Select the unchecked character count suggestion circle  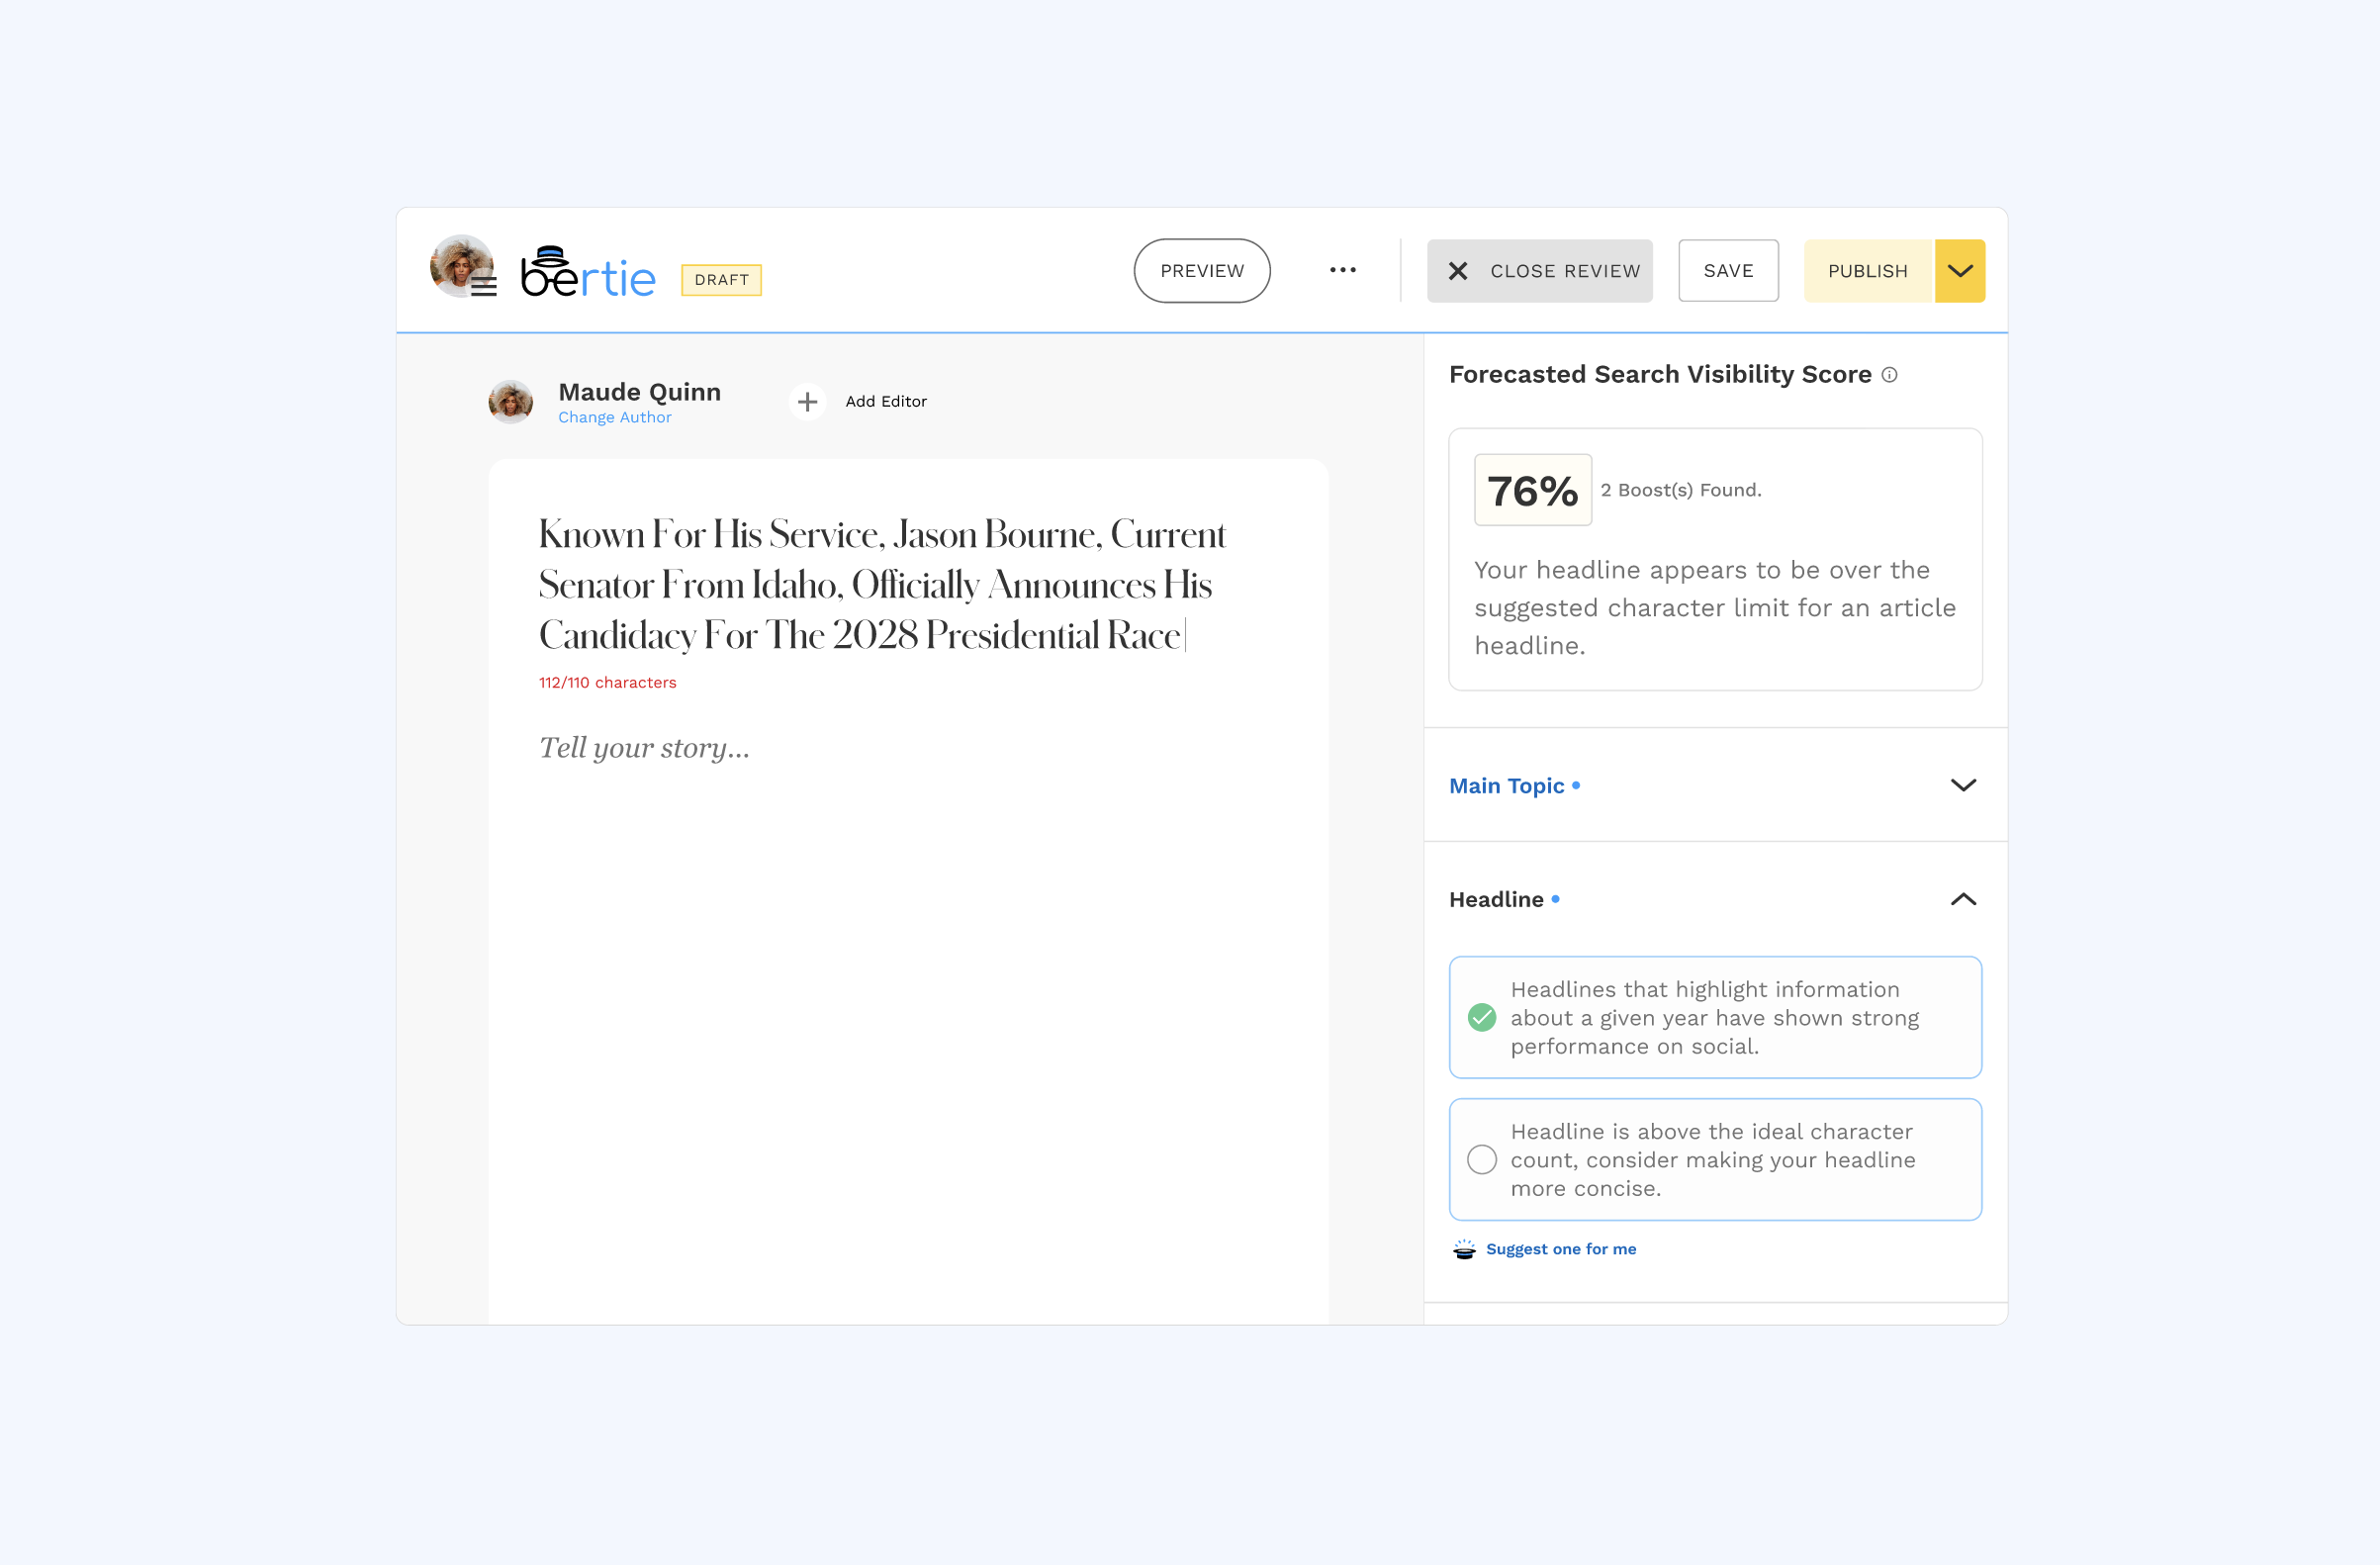point(1481,1160)
